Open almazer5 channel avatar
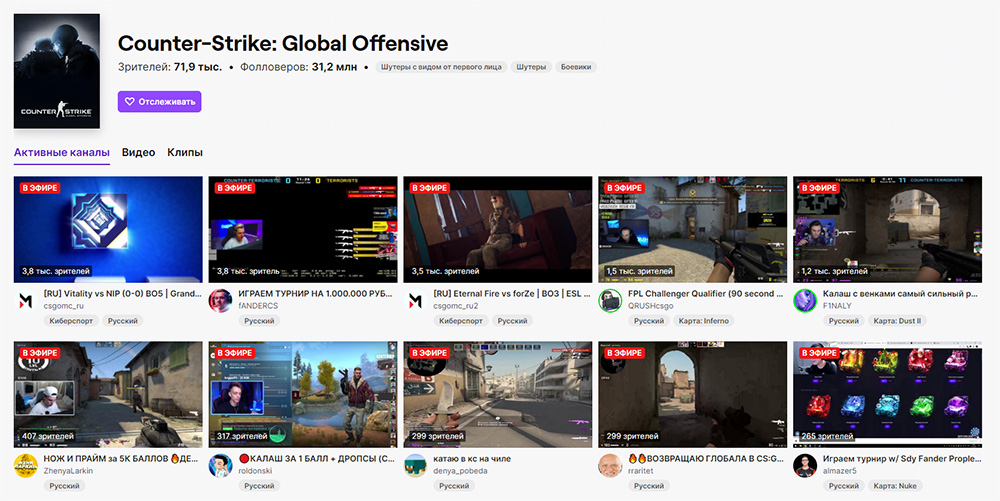This screenshot has width=1000, height=501. [x=805, y=465]
